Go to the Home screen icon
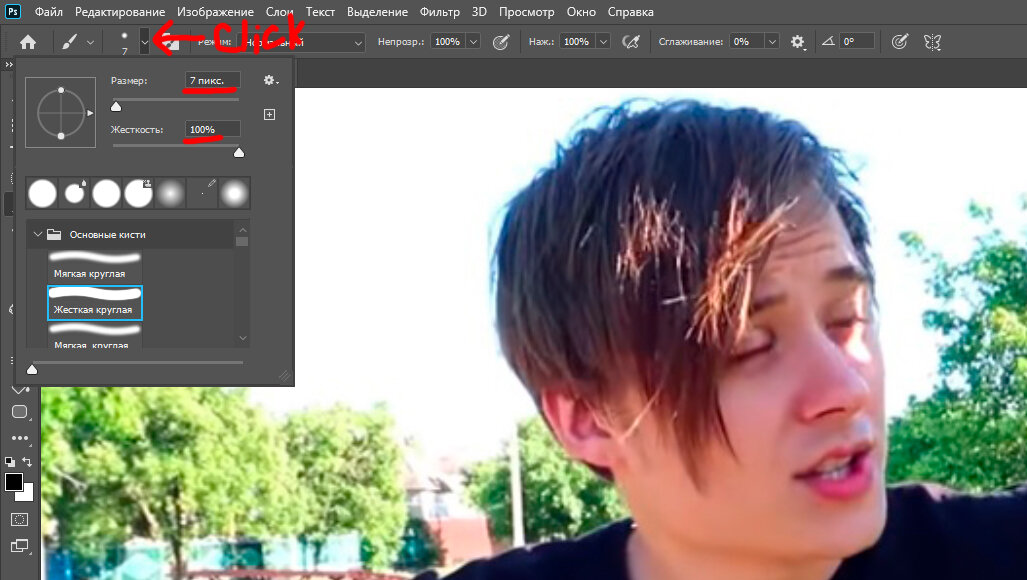Screen dimensions: 1027x580 click(28, 42)
